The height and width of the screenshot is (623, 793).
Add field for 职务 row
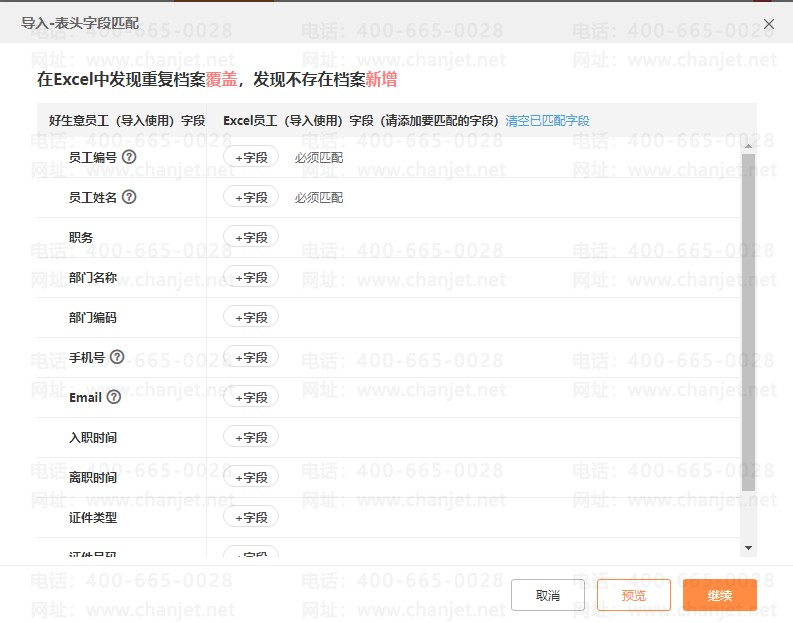(x=251, y=237)
